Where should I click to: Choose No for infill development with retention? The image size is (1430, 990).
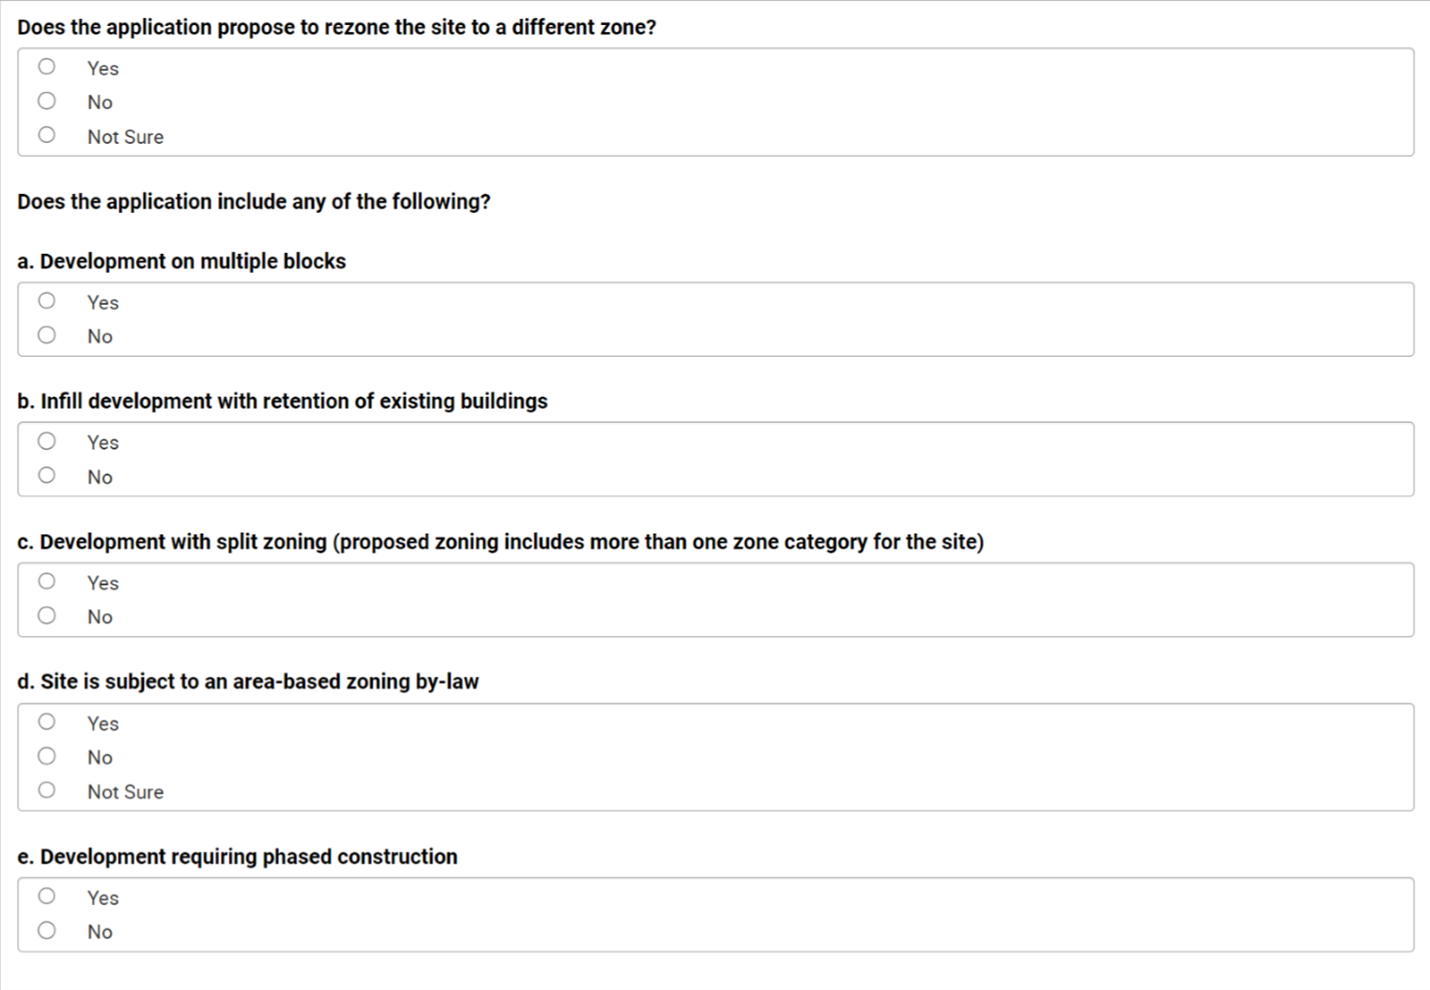47,475
